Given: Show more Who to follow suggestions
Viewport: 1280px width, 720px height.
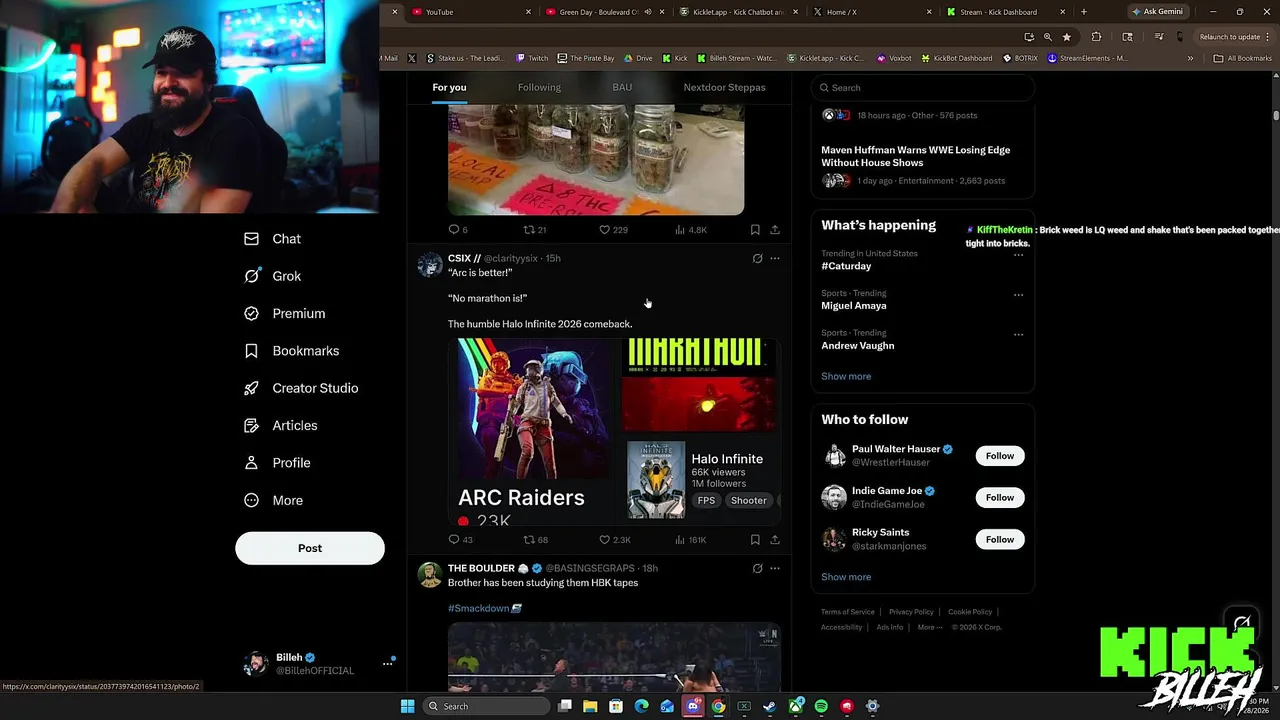Looking at the screenshot, I should click(x=846, y=577).
